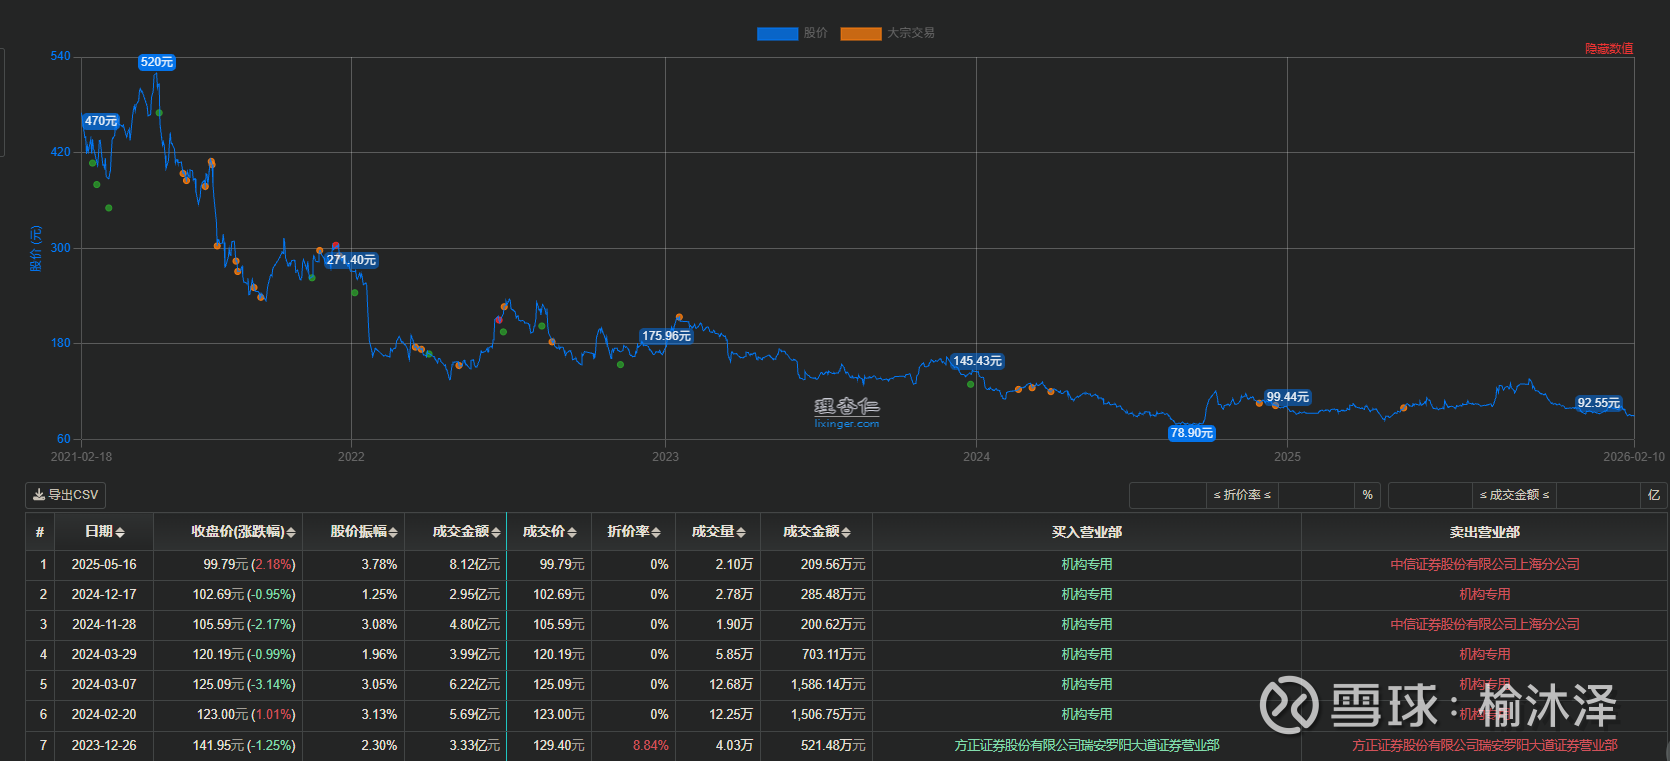Sort by 成交量 column arrows
This screenshot has height=761, width=1670.
741,532
